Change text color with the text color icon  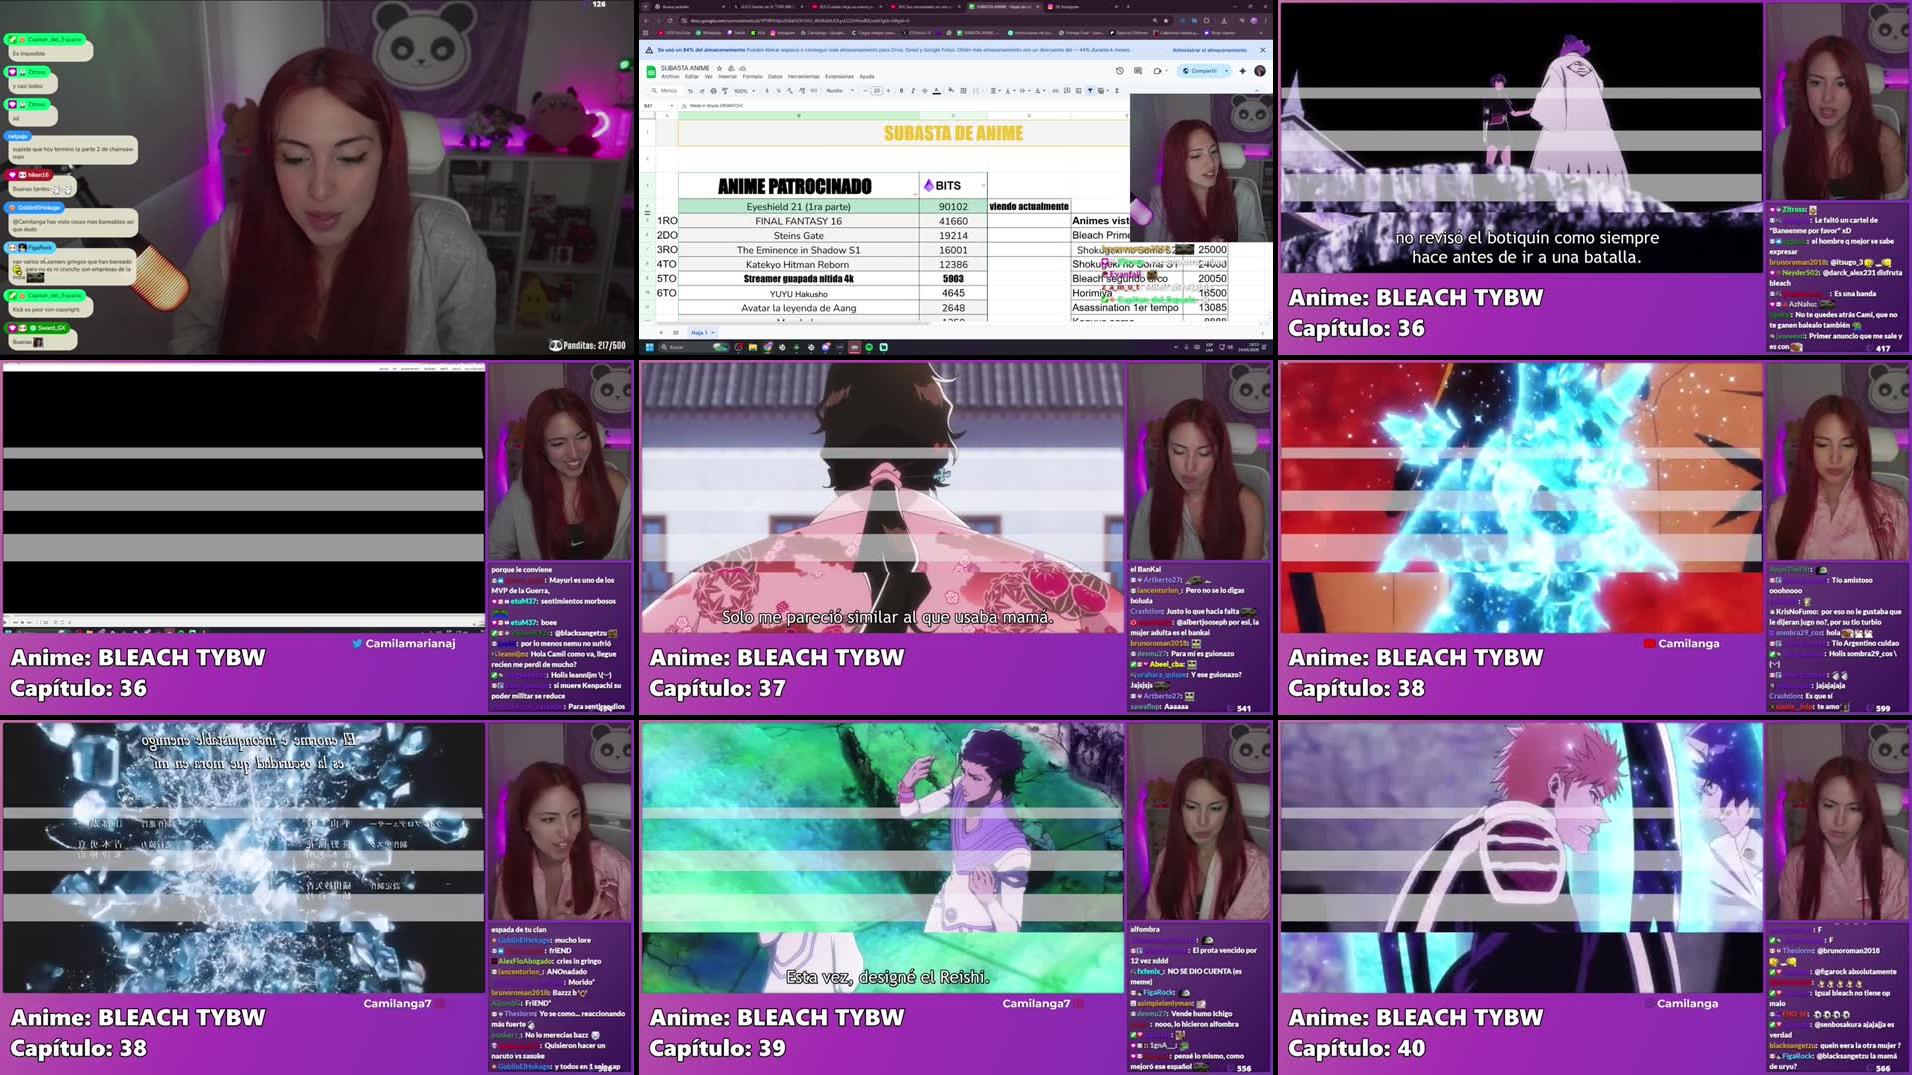936,90
